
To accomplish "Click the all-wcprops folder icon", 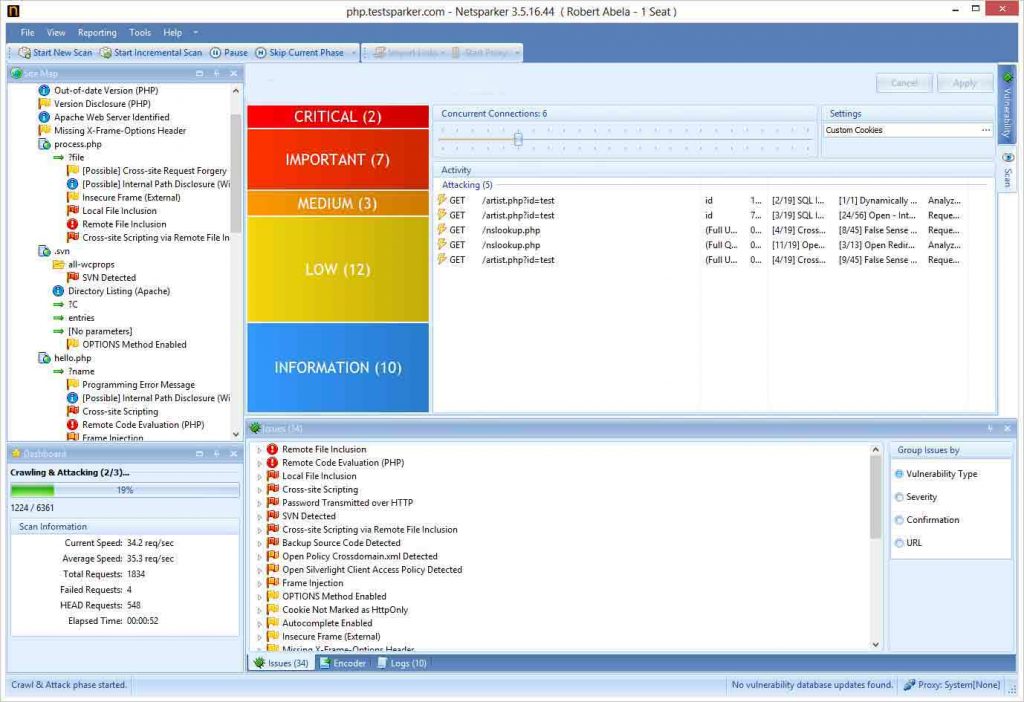I will 58,264.
